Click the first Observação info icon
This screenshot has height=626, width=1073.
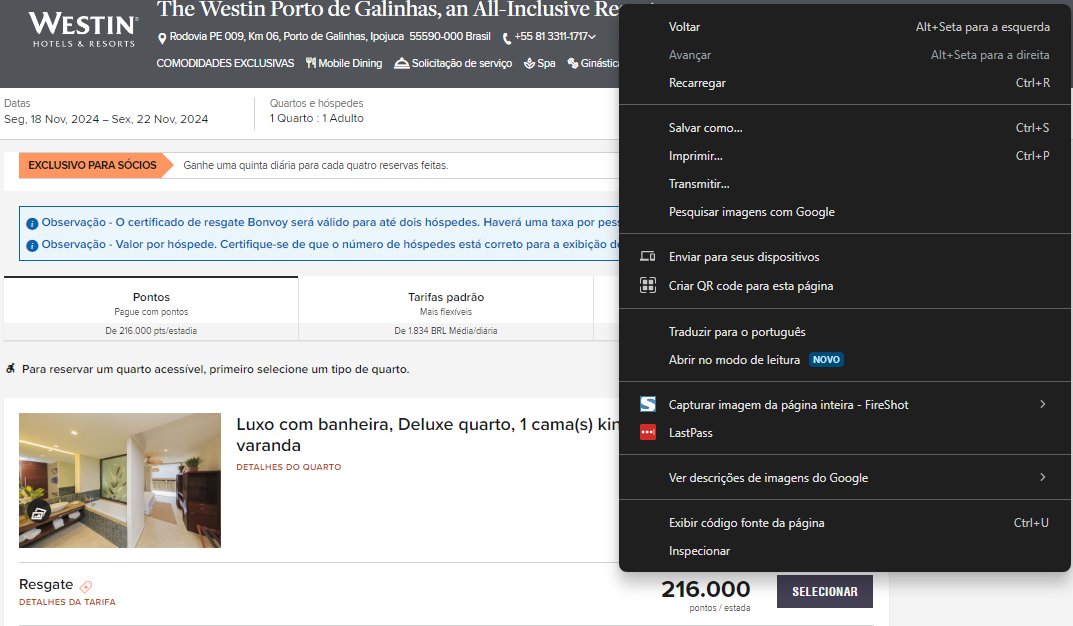pyautogui.click(x=32, y=224)
